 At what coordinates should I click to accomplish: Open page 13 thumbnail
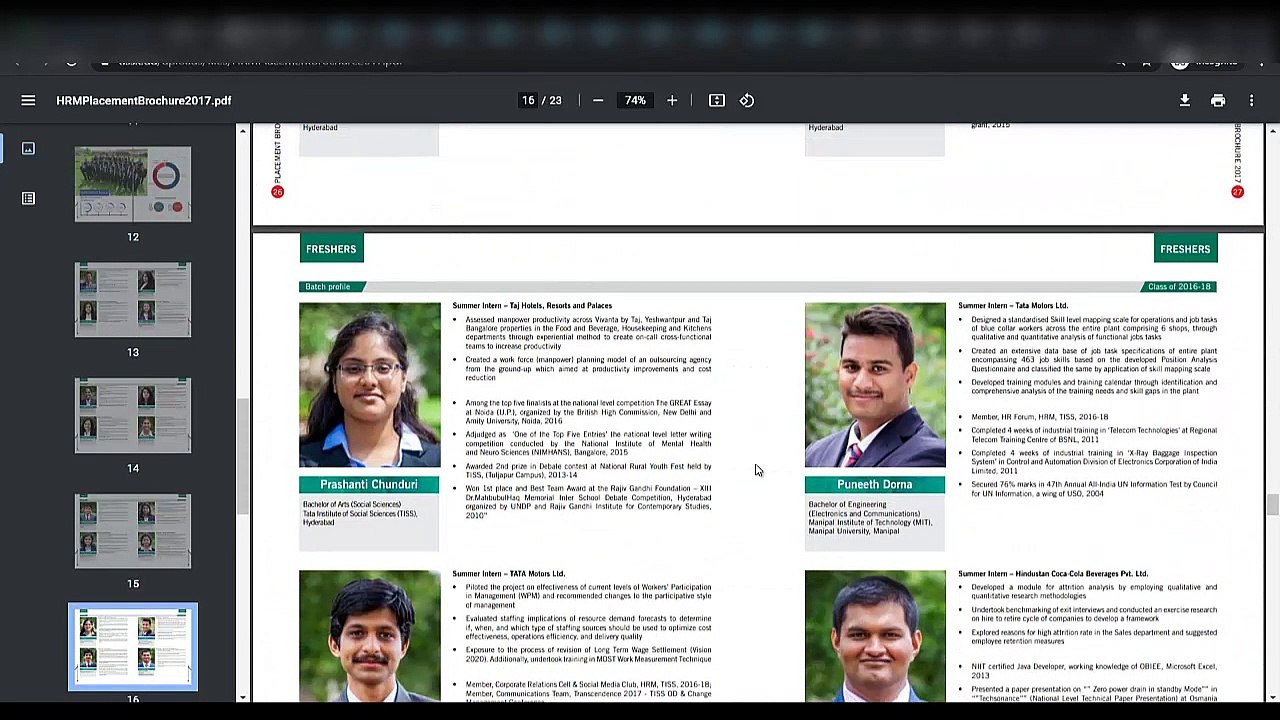(x=133, y=300)
